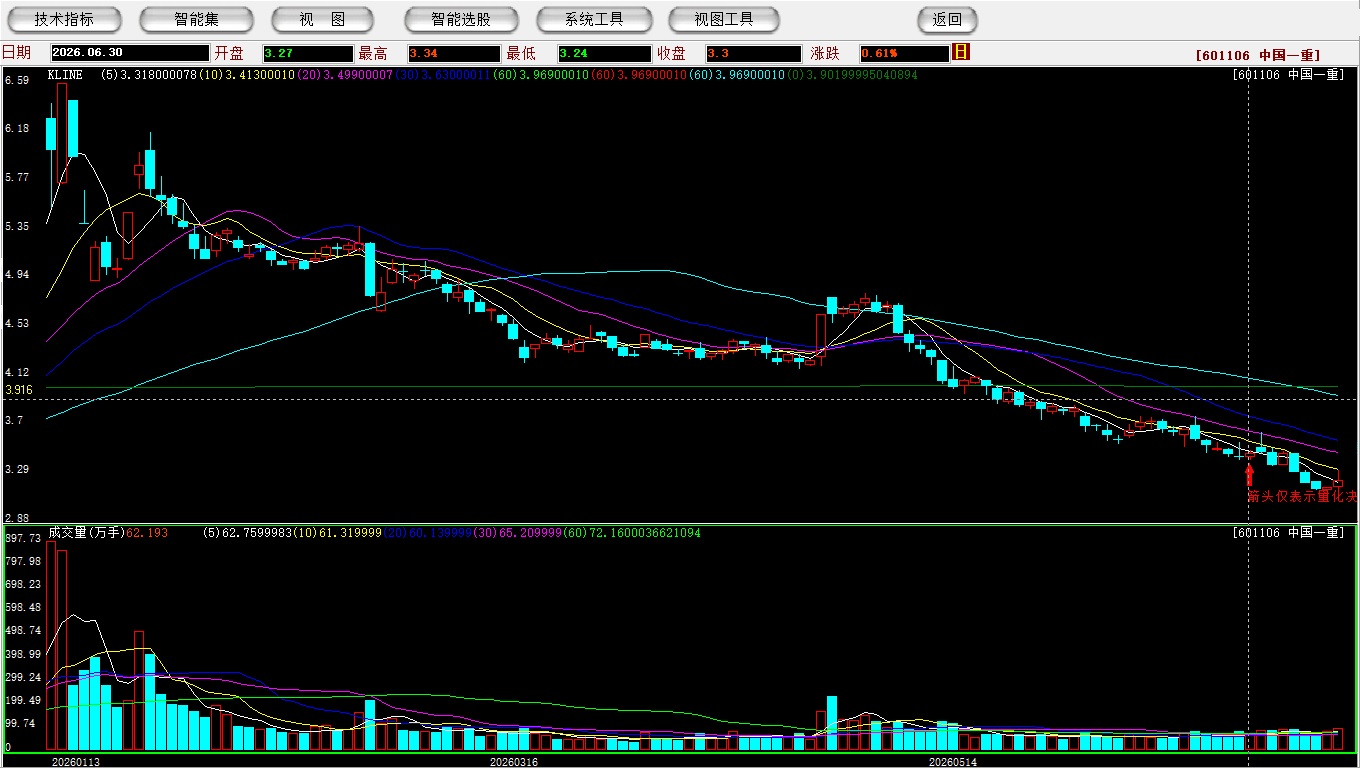Click the 返回 button
This screenshot has height=768, width=1360.
coord(947,19)
